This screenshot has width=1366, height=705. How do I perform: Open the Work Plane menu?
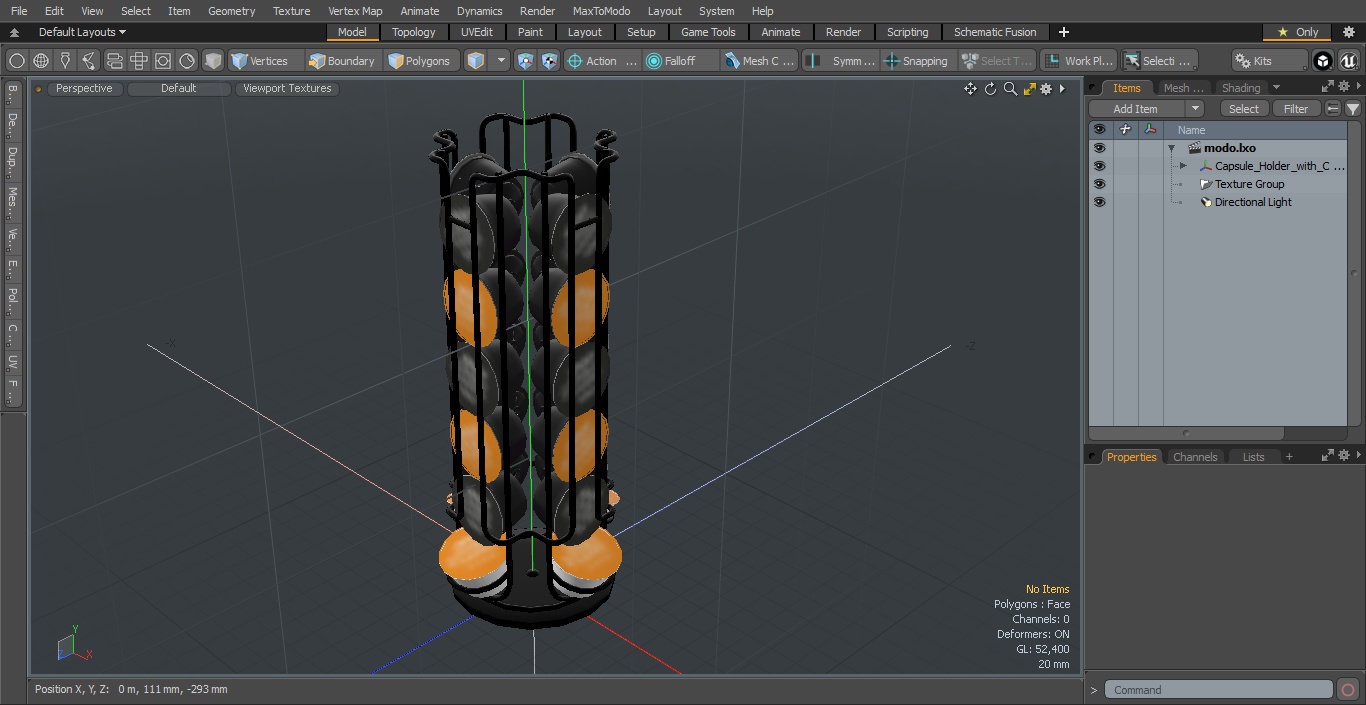[1078, 61]
